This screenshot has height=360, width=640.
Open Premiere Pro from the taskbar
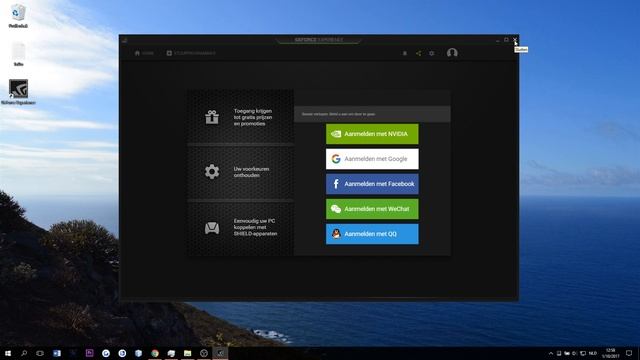[89, 353]
